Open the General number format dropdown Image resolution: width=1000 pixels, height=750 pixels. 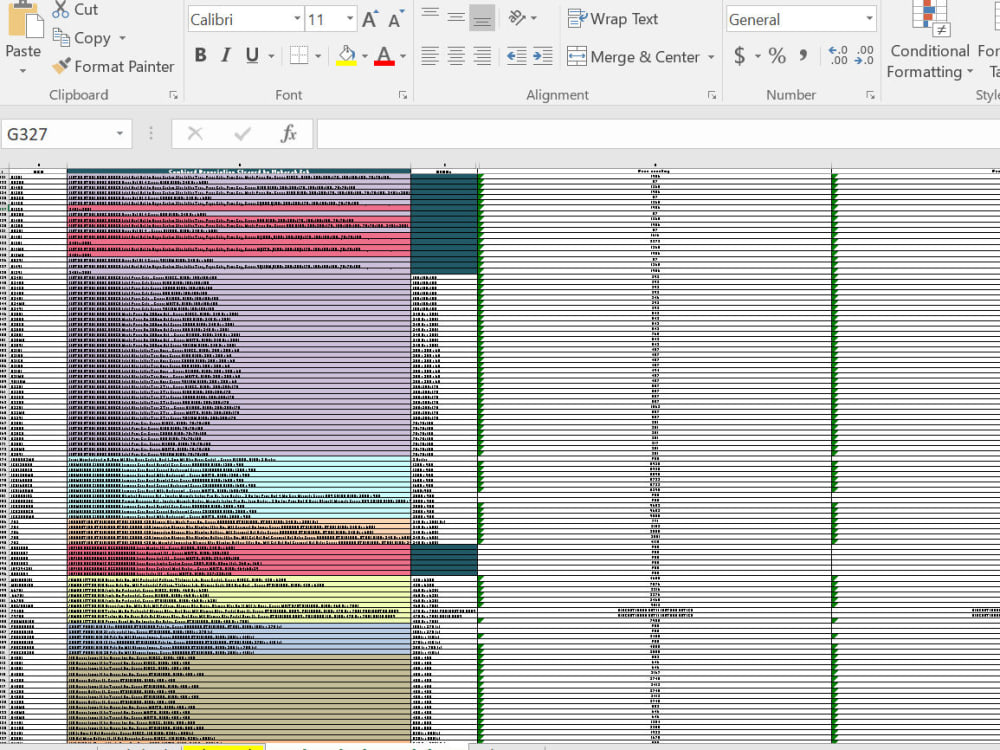(869, 19)
